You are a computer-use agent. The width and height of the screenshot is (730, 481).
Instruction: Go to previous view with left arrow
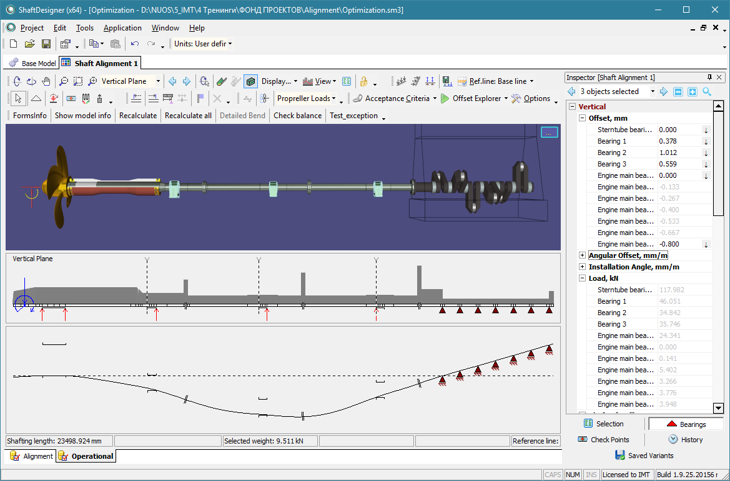(x=172, y=81)
